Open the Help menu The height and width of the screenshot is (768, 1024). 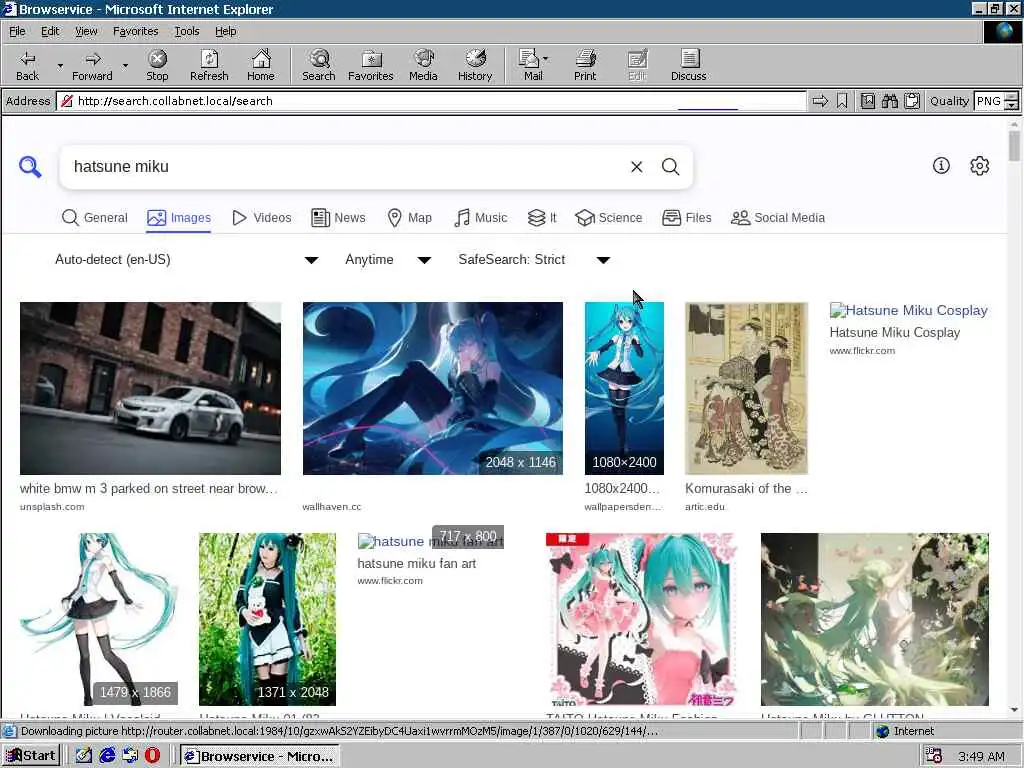point(225,31)
